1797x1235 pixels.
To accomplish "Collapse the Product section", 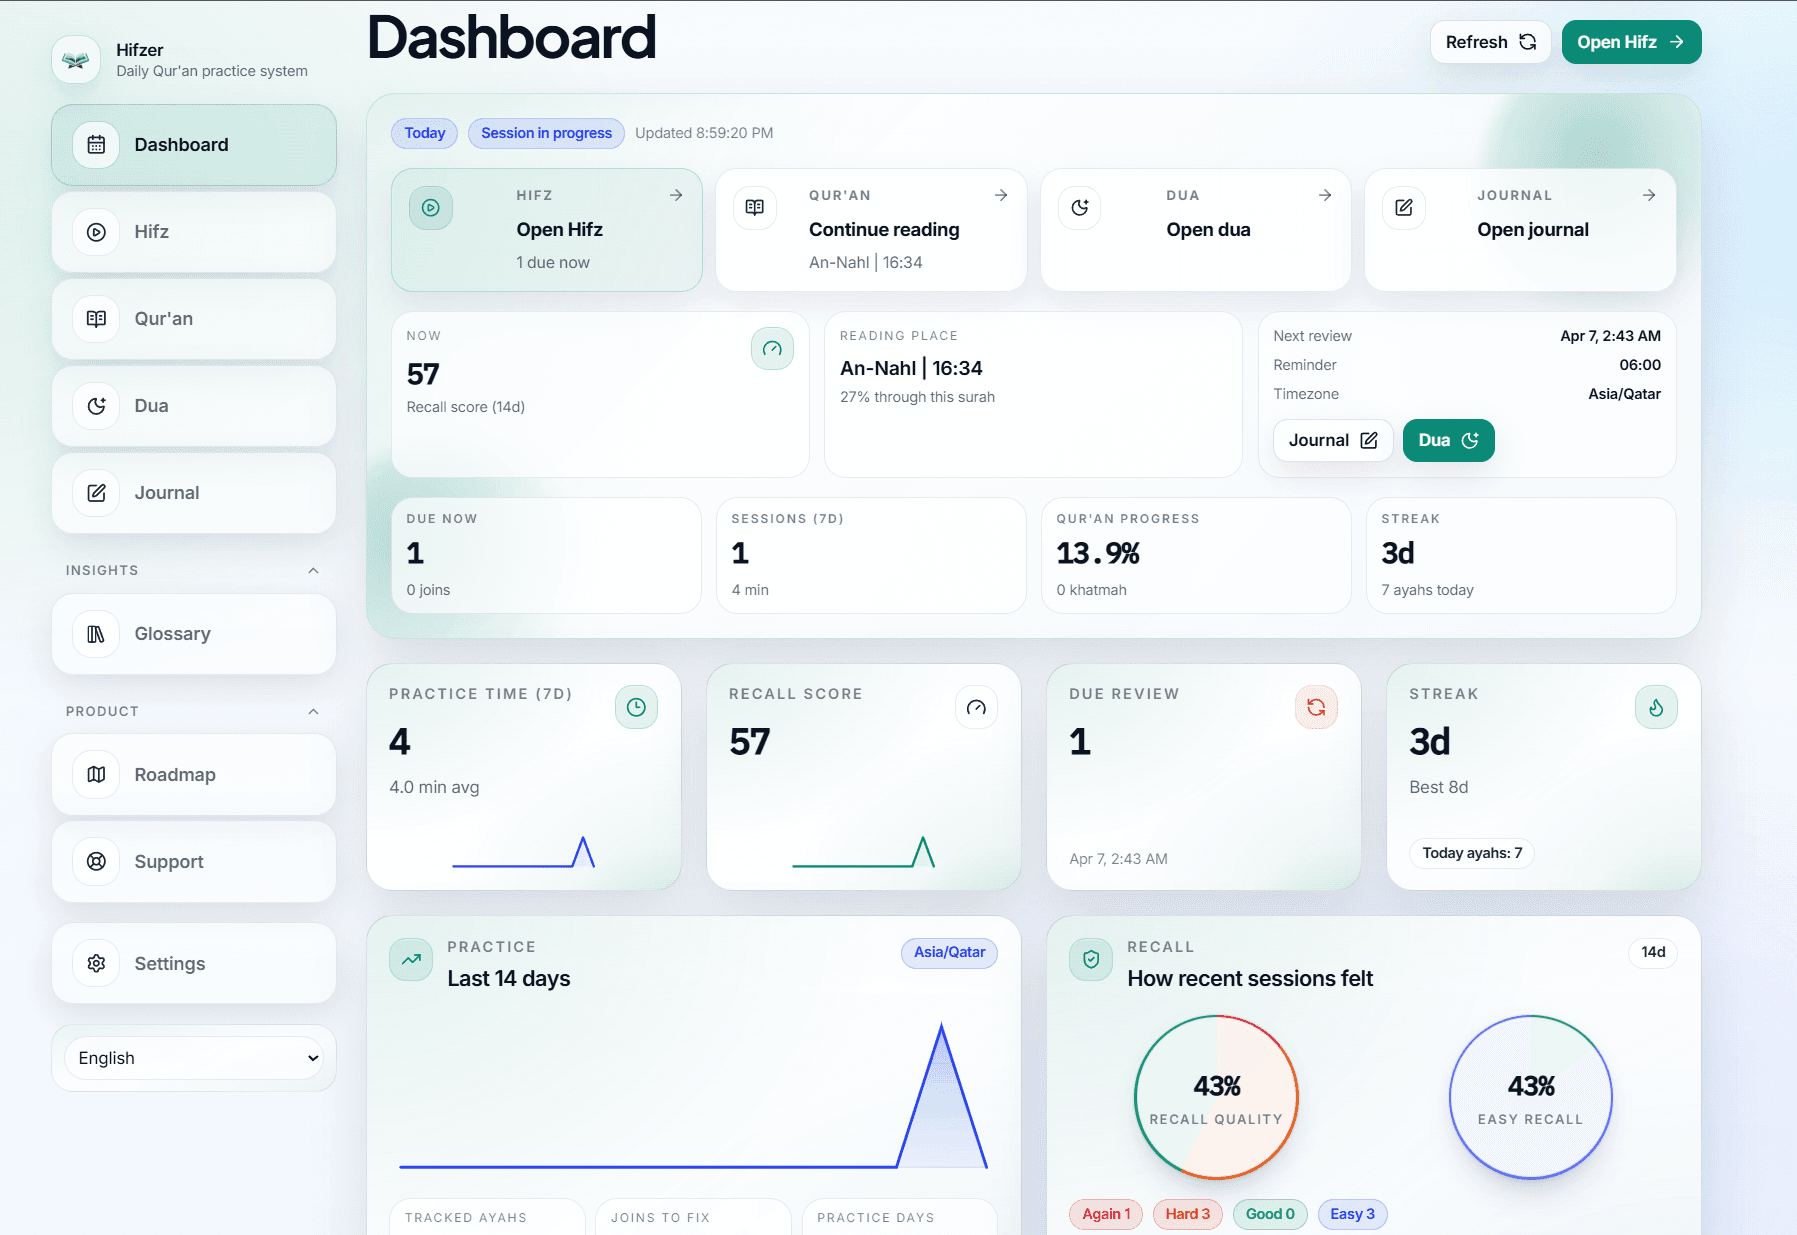I will (313, 711).
